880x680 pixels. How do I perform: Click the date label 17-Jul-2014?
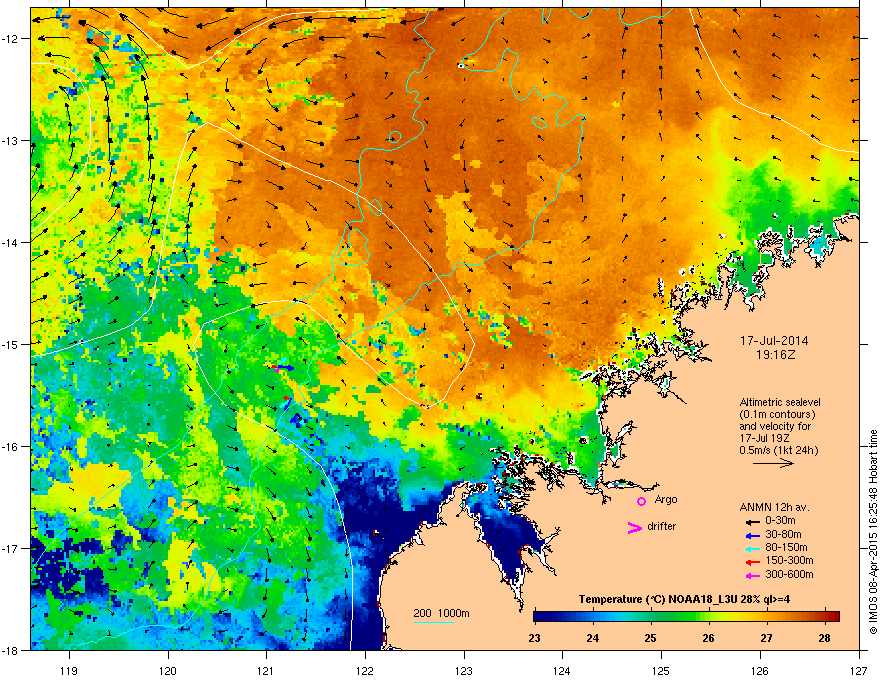point(774,341)
